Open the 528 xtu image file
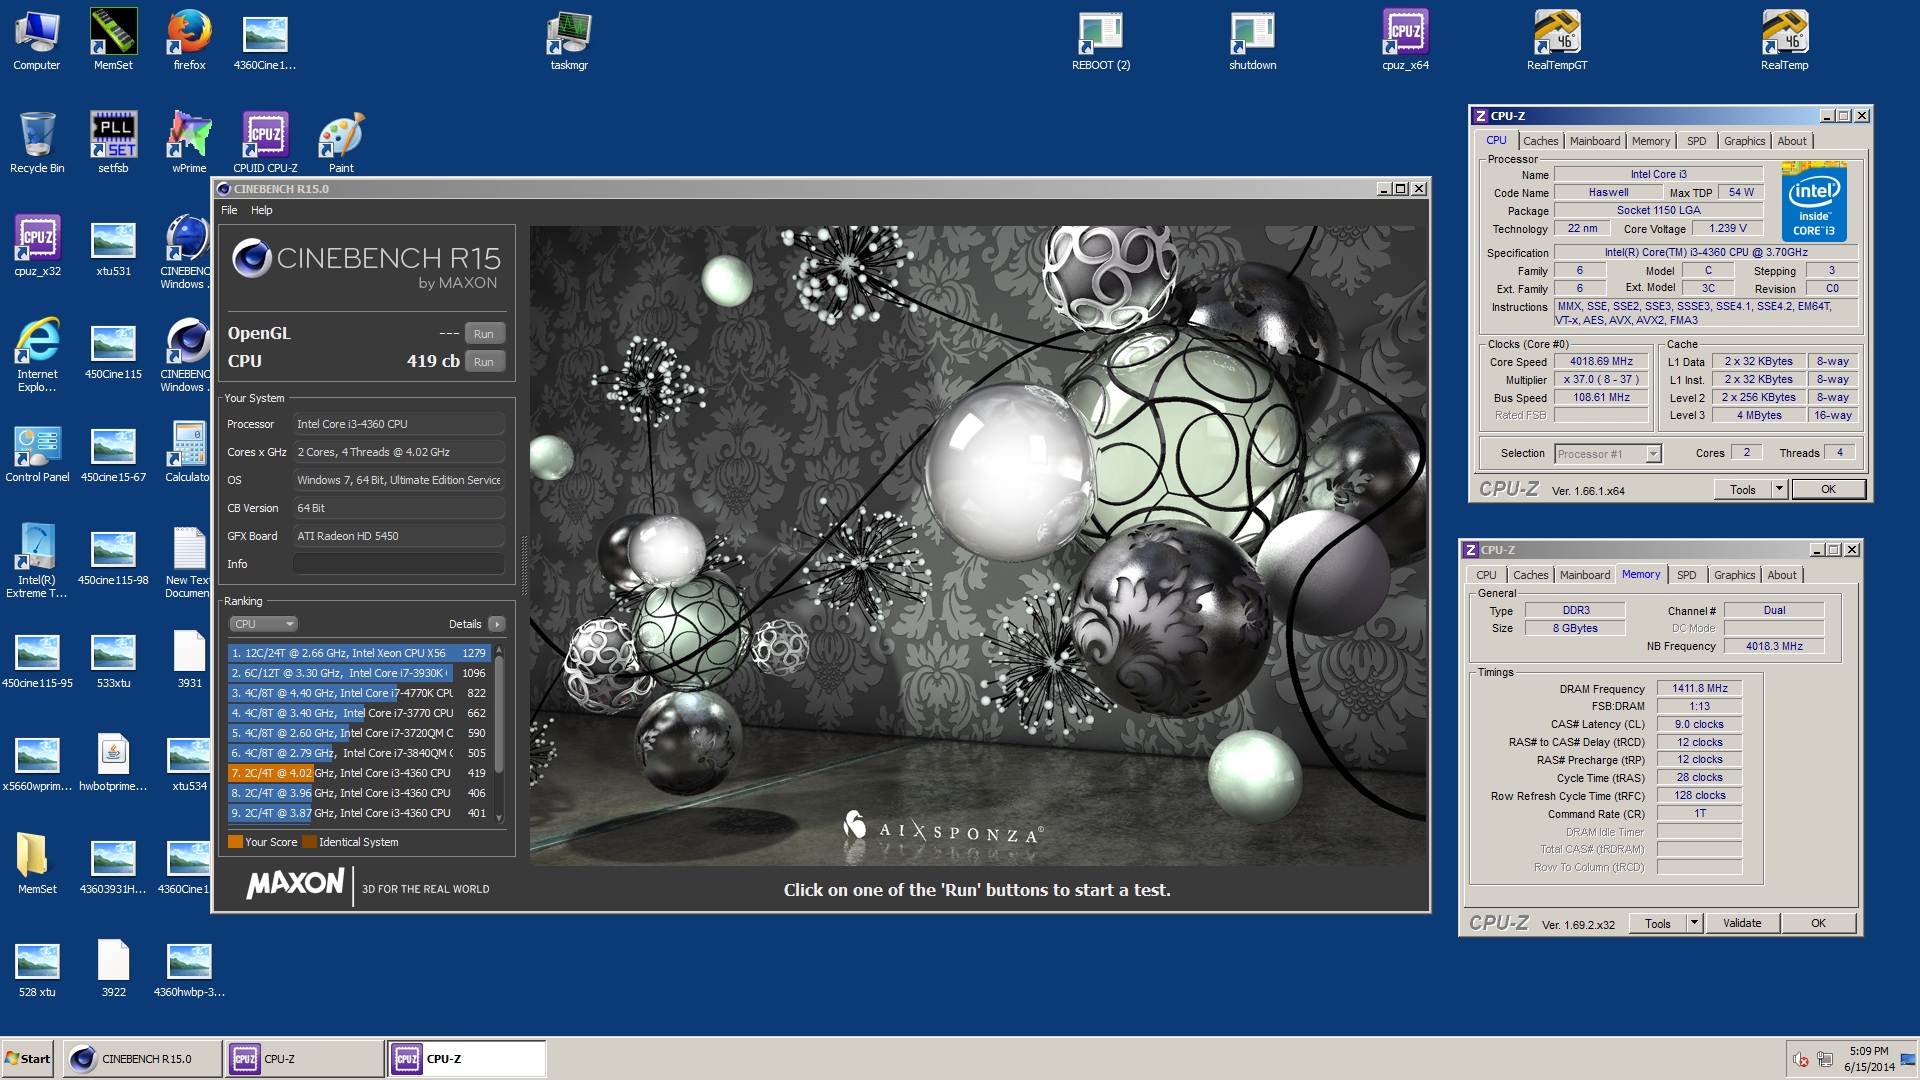Image resolution: width=1920 pixels, height=1080 pixels. [37, 967]
